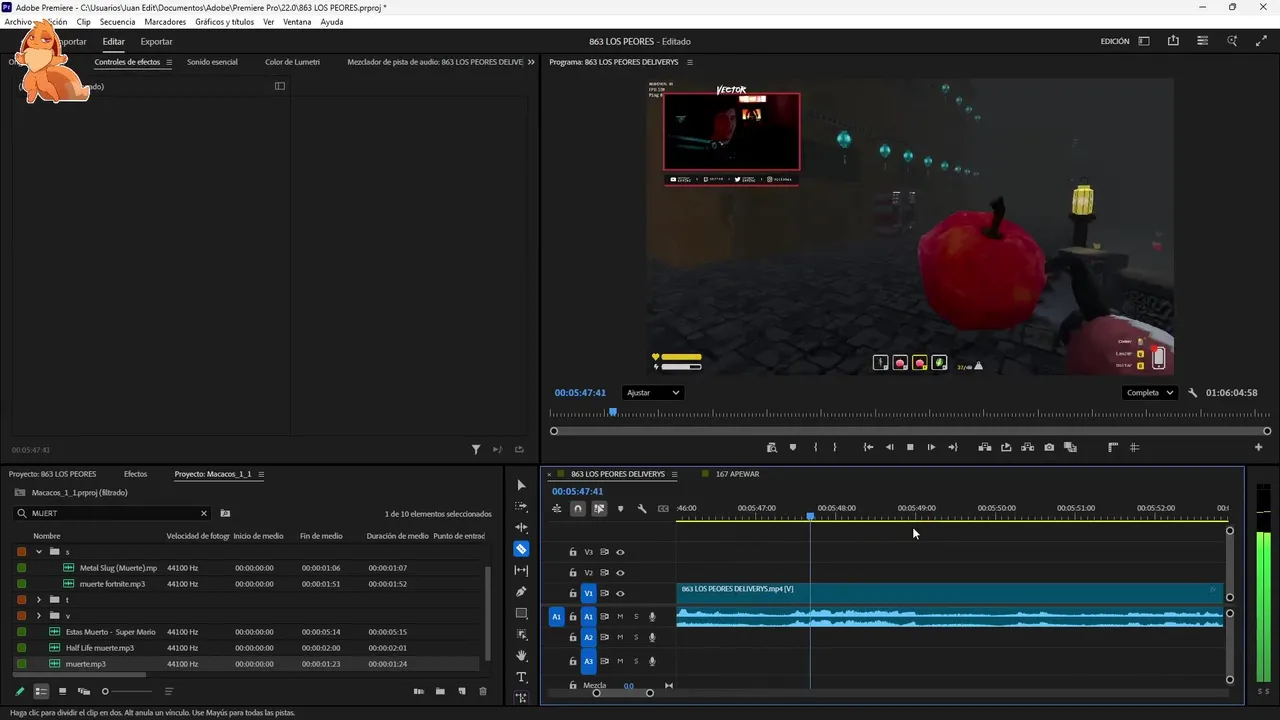Adjust the project thumbnail zoom slider
The image size is (1280, 720).
pos(105,691)
